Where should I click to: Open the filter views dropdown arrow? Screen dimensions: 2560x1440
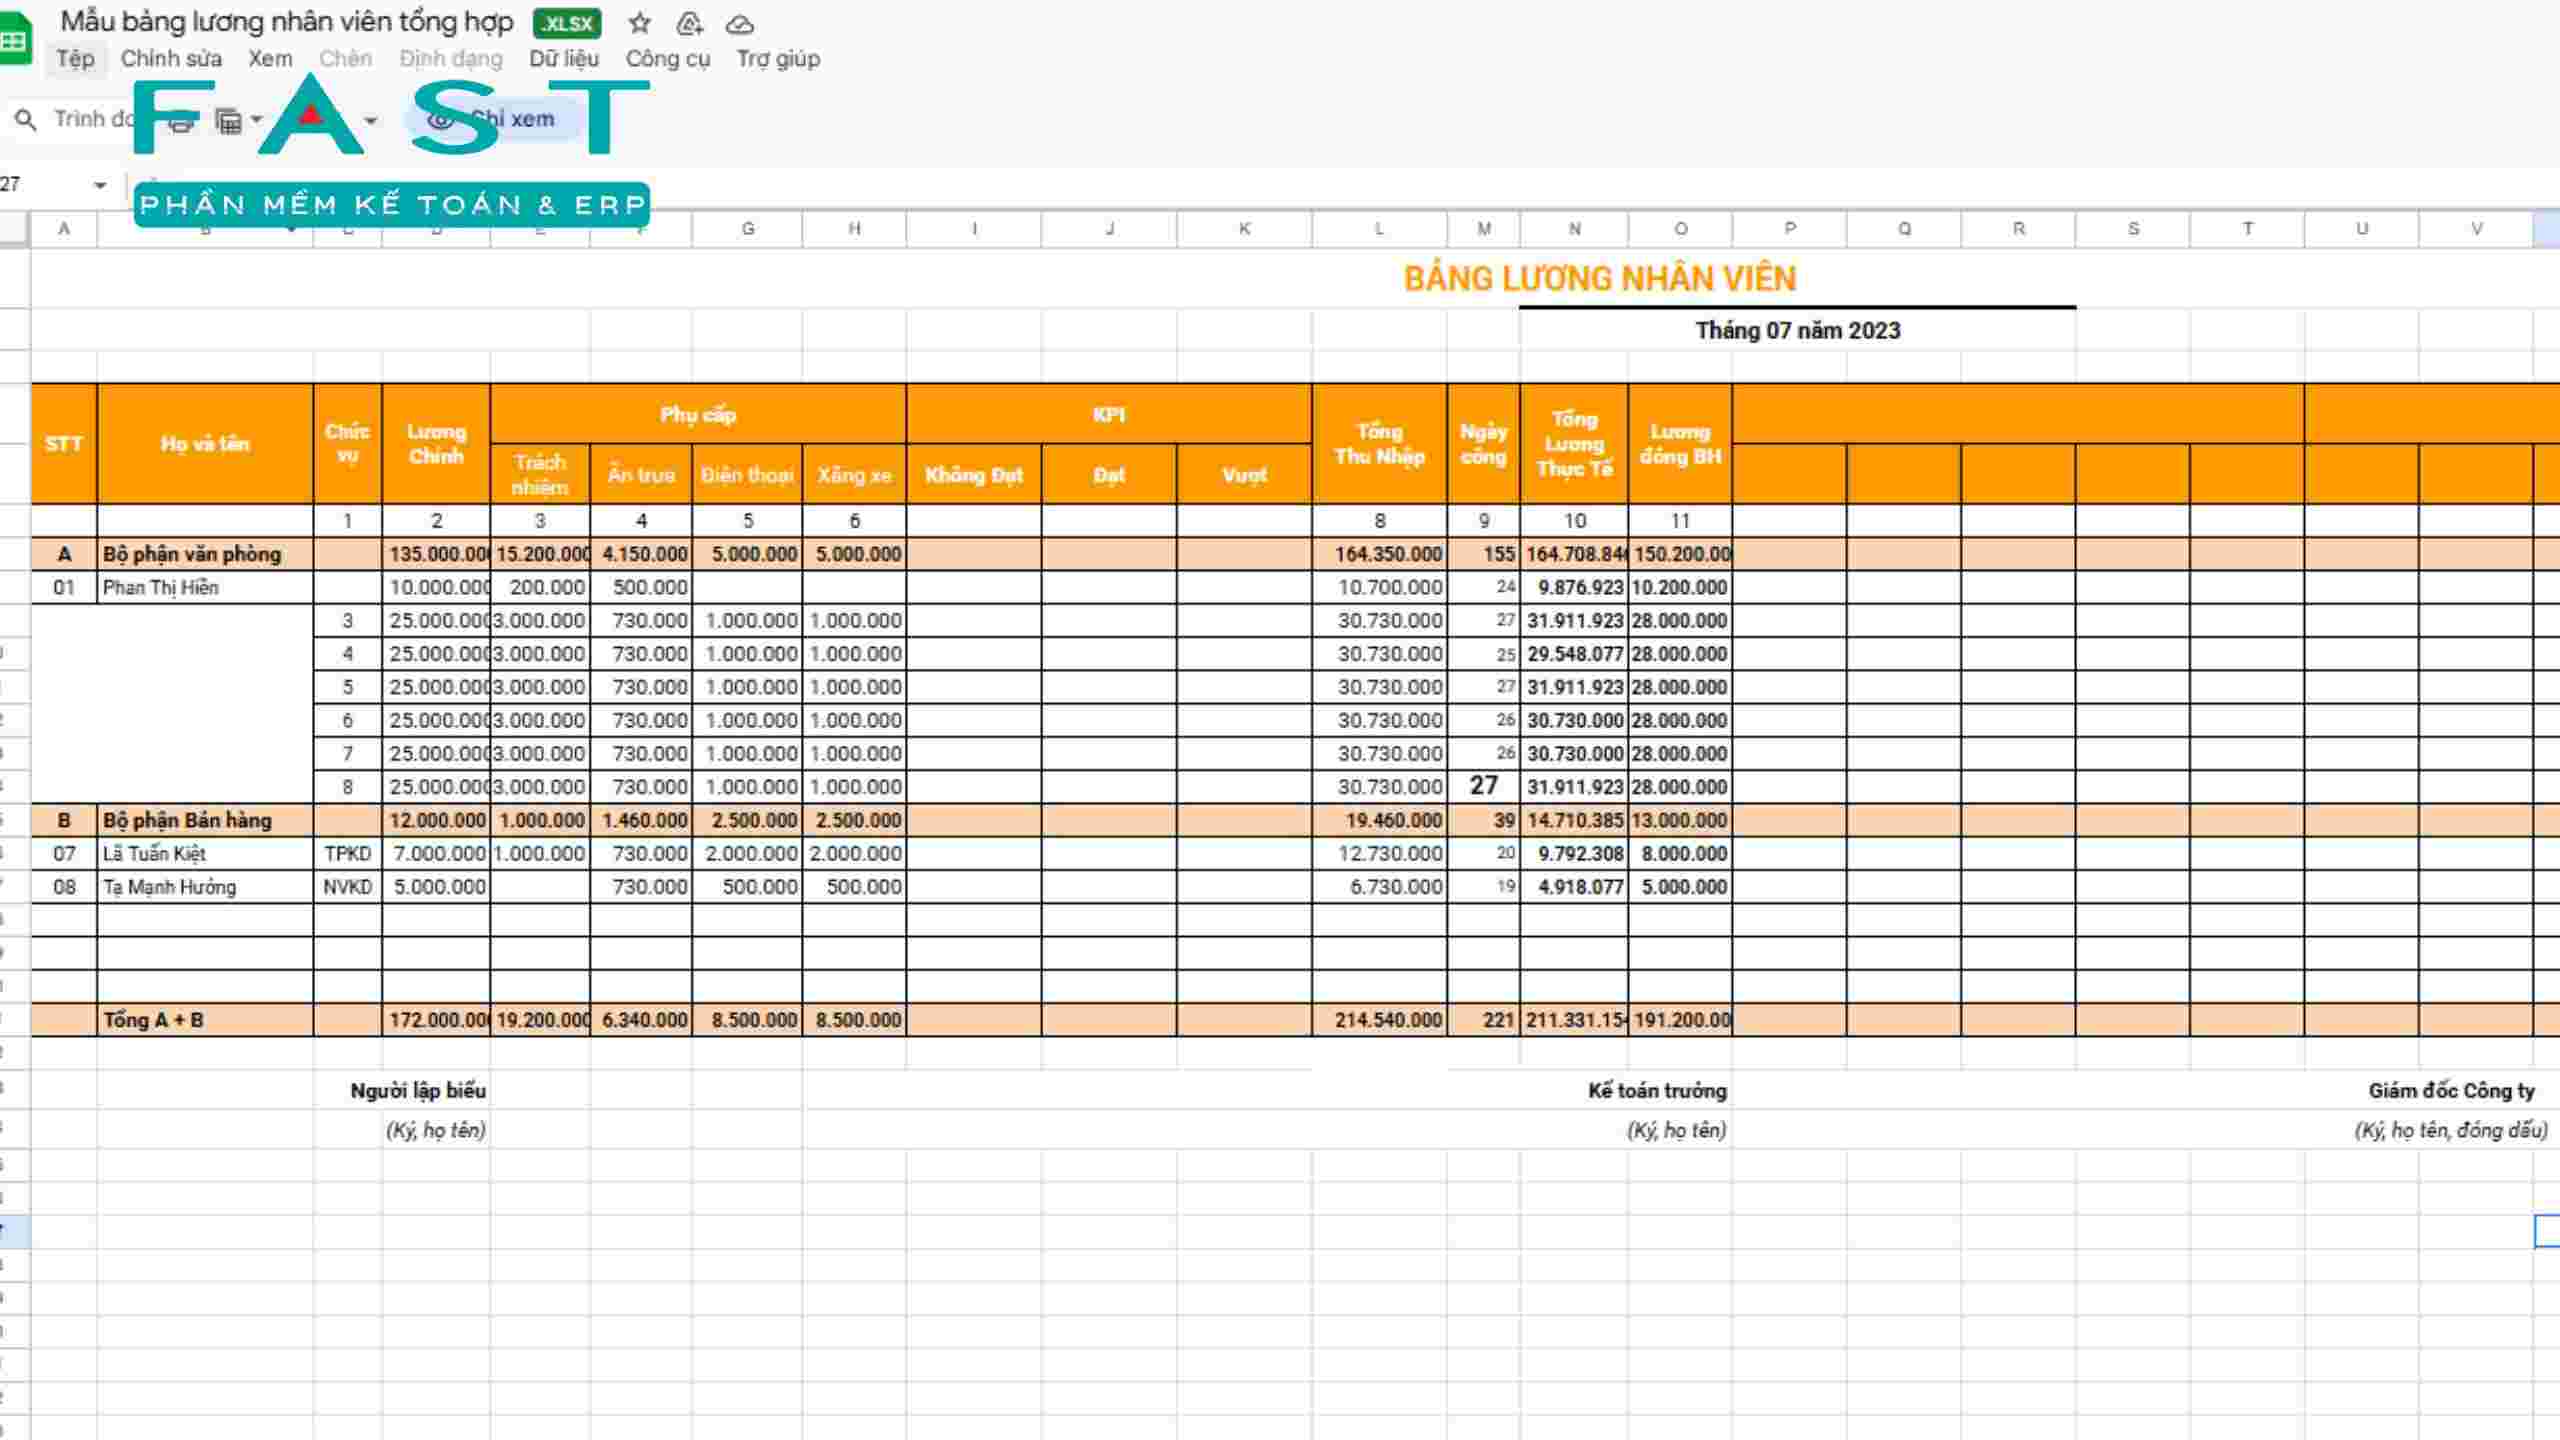(x=257, y=120)
